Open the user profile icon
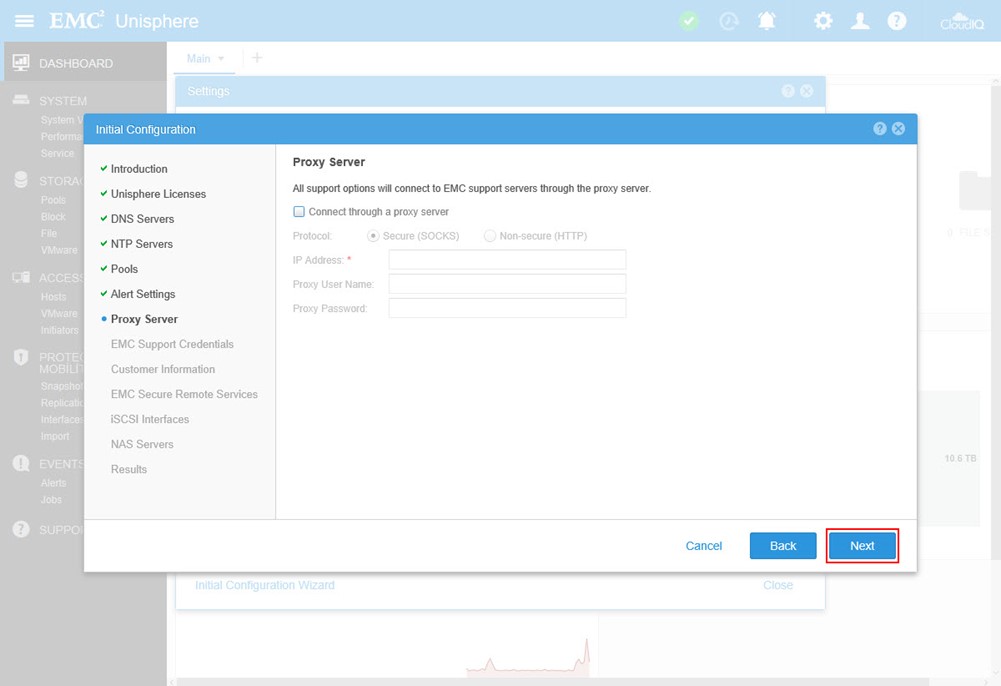 (x=860, y=21)
